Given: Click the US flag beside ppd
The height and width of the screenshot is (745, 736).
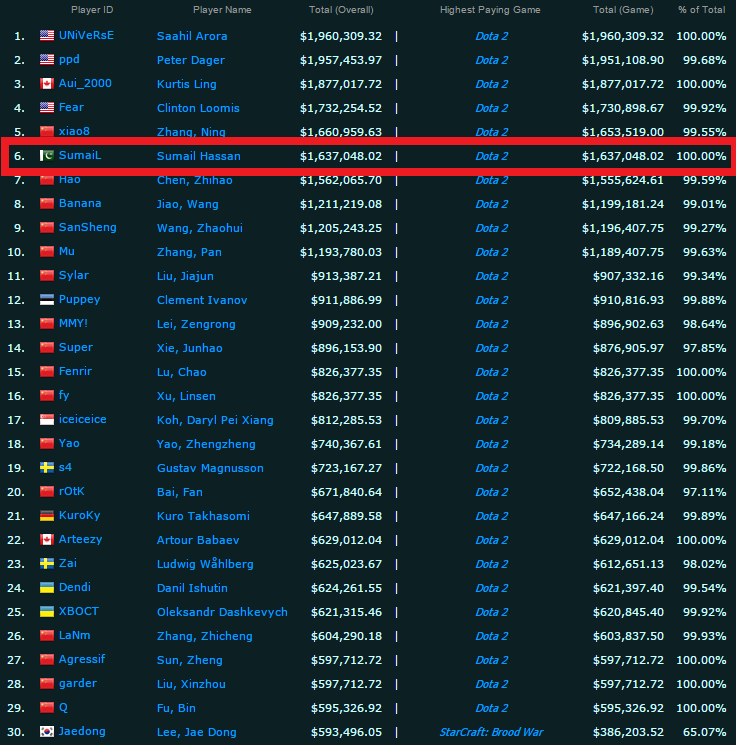Looking at the screenshot, I should [47, 59].
